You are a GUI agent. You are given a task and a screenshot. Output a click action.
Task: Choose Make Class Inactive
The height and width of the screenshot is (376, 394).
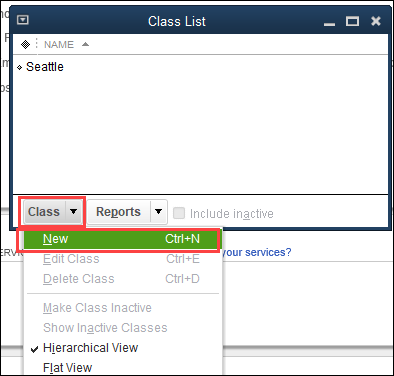[x=123, y=308]
